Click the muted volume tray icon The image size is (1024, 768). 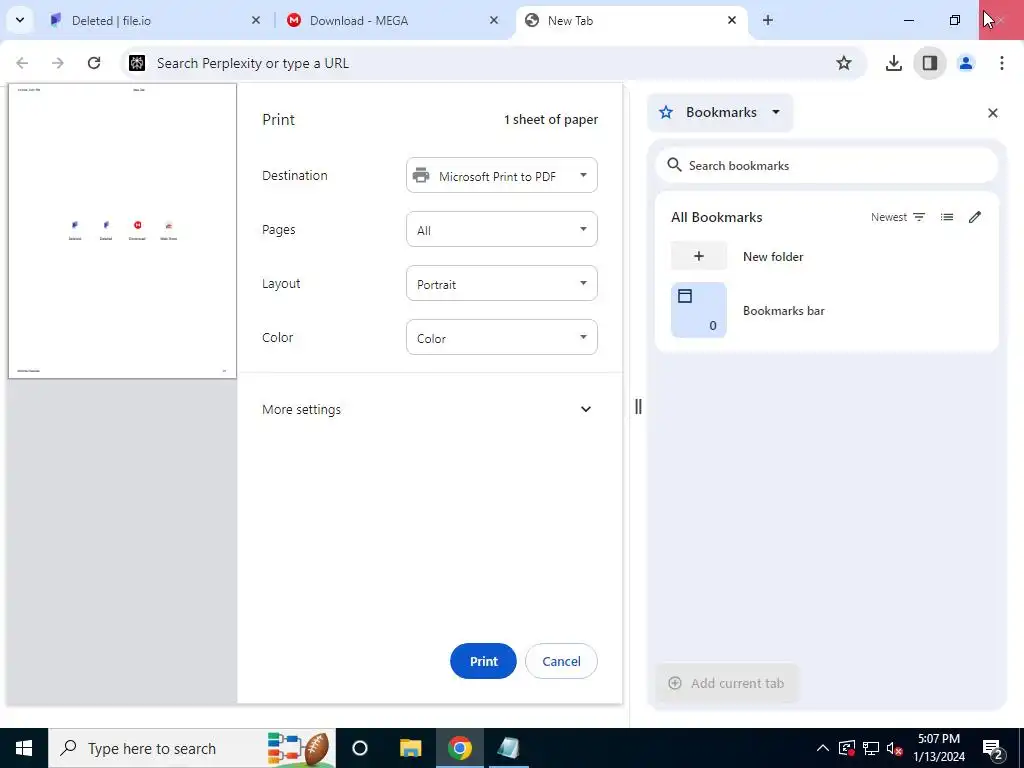[895, 748]
